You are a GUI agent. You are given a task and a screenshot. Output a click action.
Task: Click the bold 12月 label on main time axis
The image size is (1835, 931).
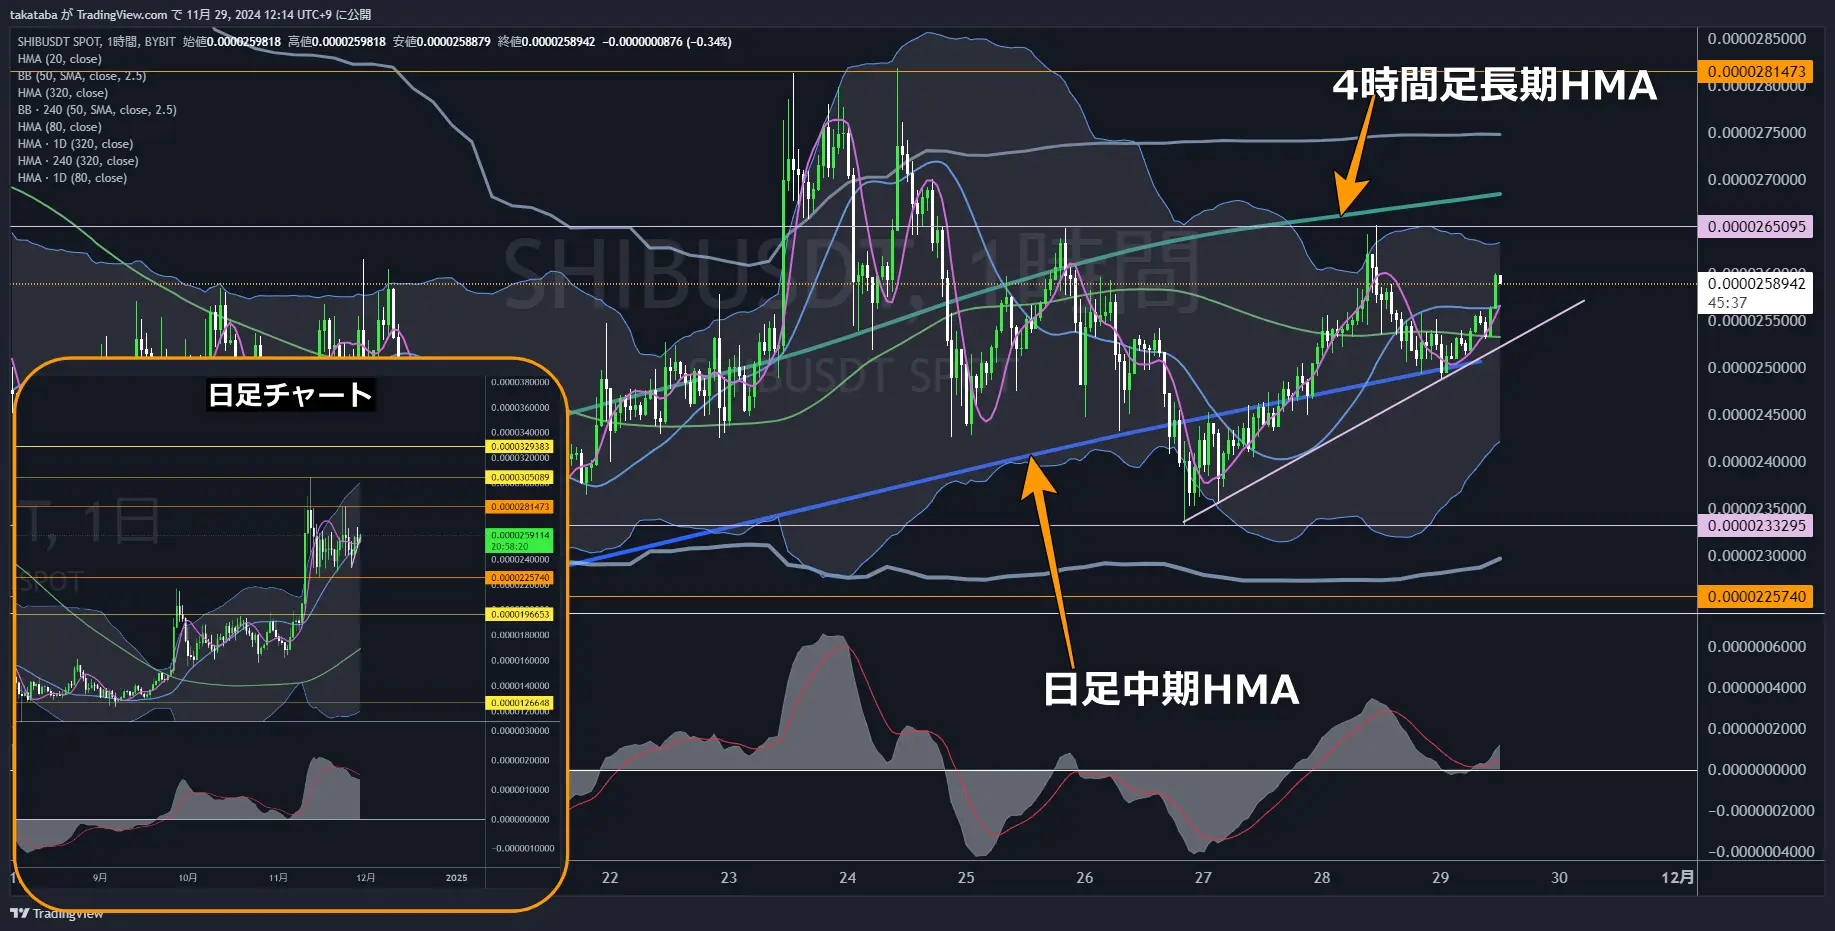(1678, 878)
